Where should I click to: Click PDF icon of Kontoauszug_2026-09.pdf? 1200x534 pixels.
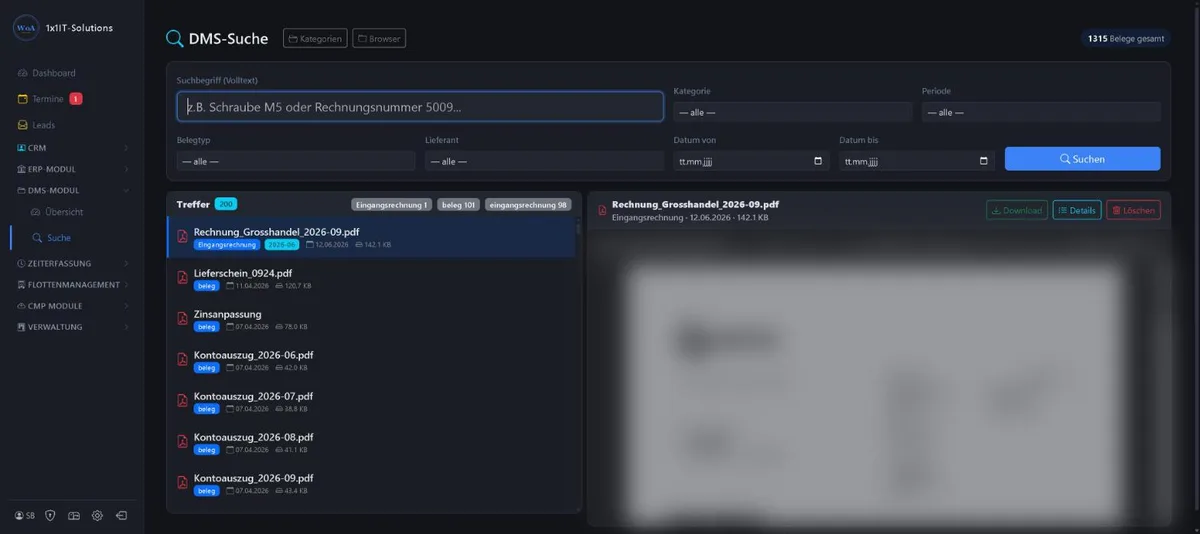tap(182, 483)
